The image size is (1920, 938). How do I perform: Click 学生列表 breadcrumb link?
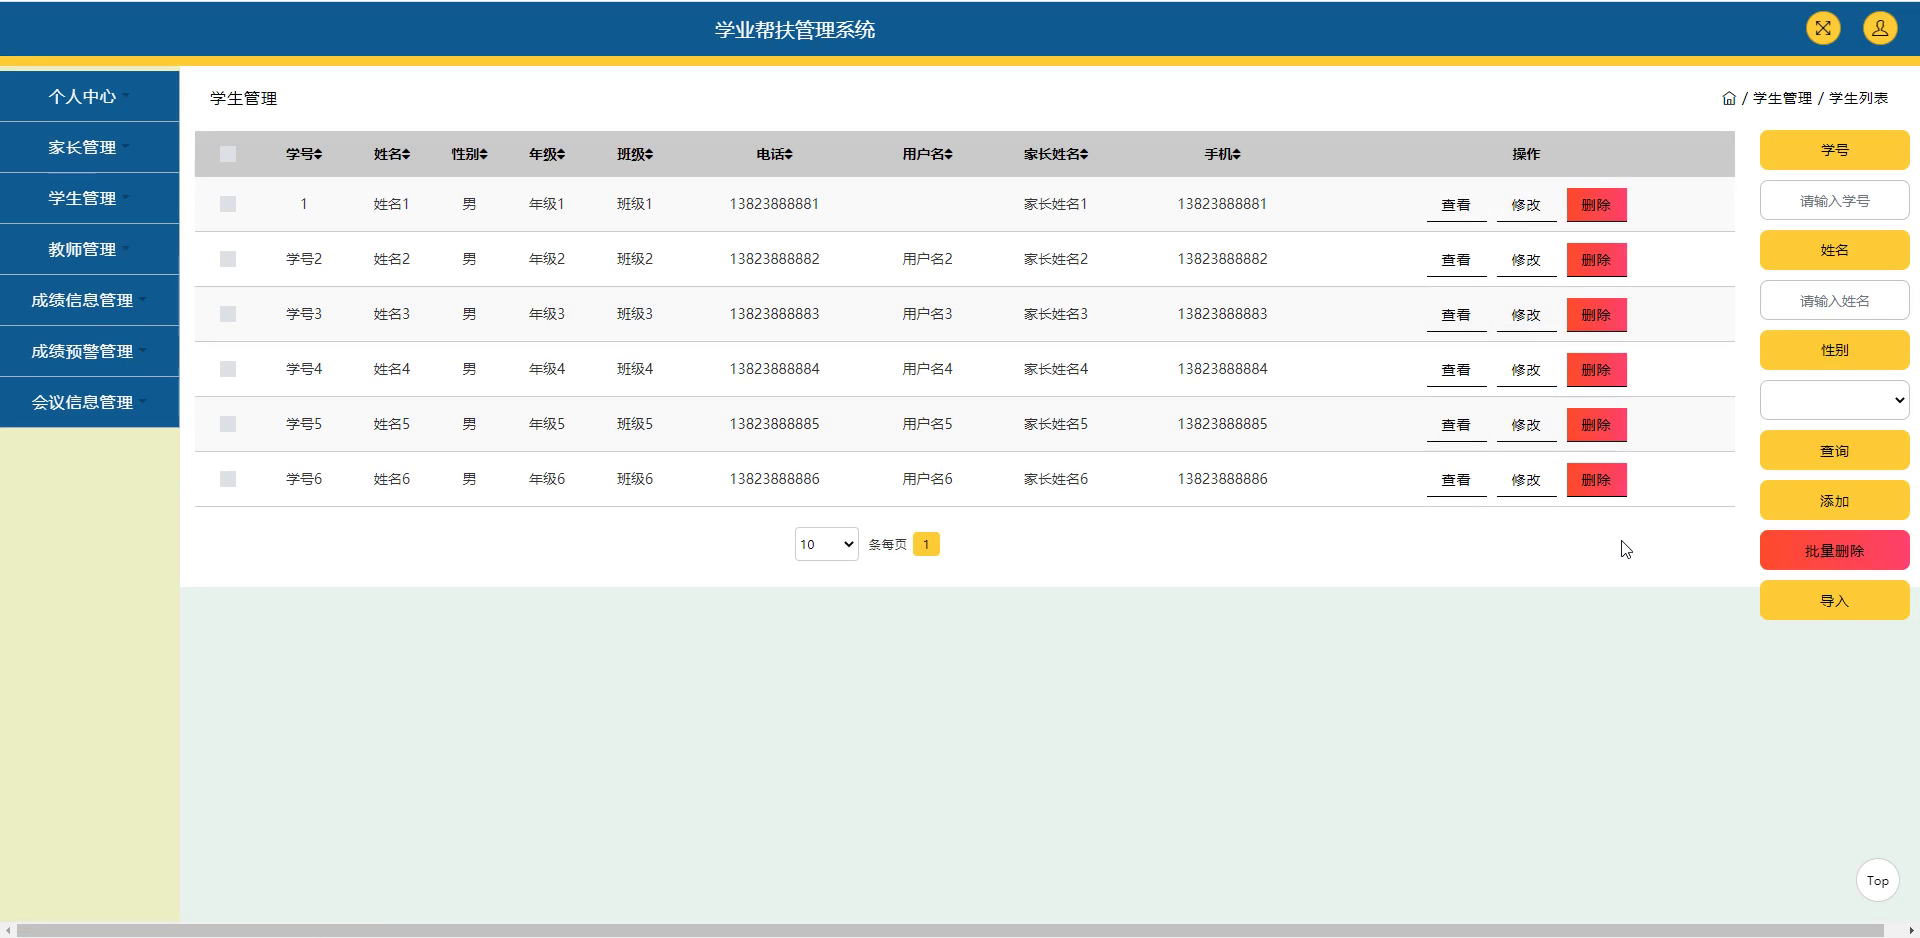click(1858, 98)
